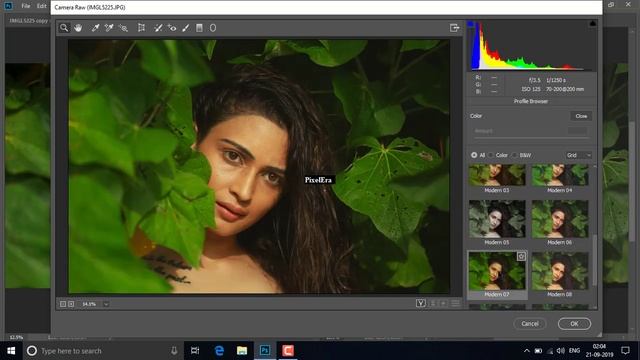This screenshot has width=640, height=360.
Task: Show hidden system tray icons
Action: point(527,351)
